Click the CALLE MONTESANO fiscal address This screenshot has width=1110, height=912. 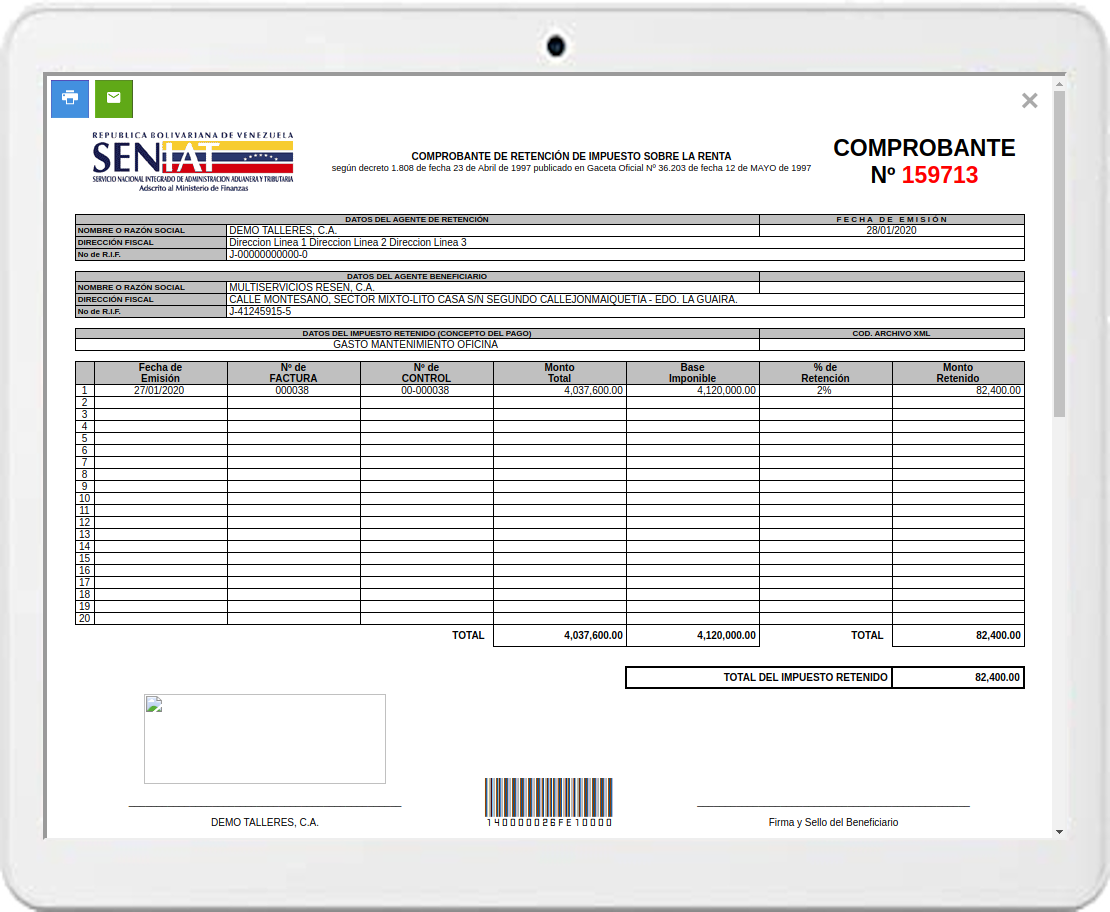pyautogui.click(x=484, y=300)
